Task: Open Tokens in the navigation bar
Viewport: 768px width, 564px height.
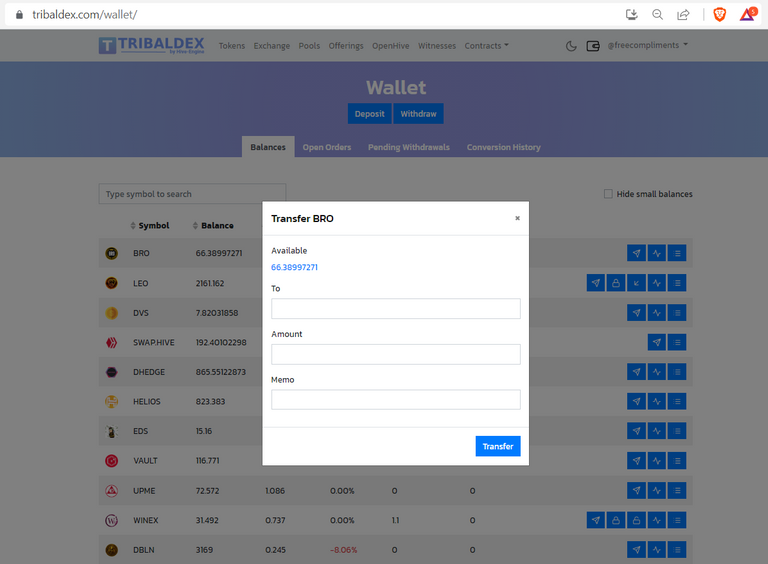Action: (232, 46)
